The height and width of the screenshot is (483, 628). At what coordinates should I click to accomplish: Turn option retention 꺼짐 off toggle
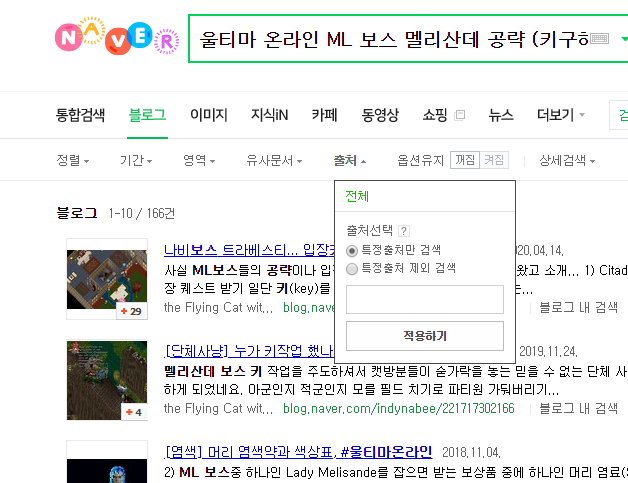coord(465,160)
